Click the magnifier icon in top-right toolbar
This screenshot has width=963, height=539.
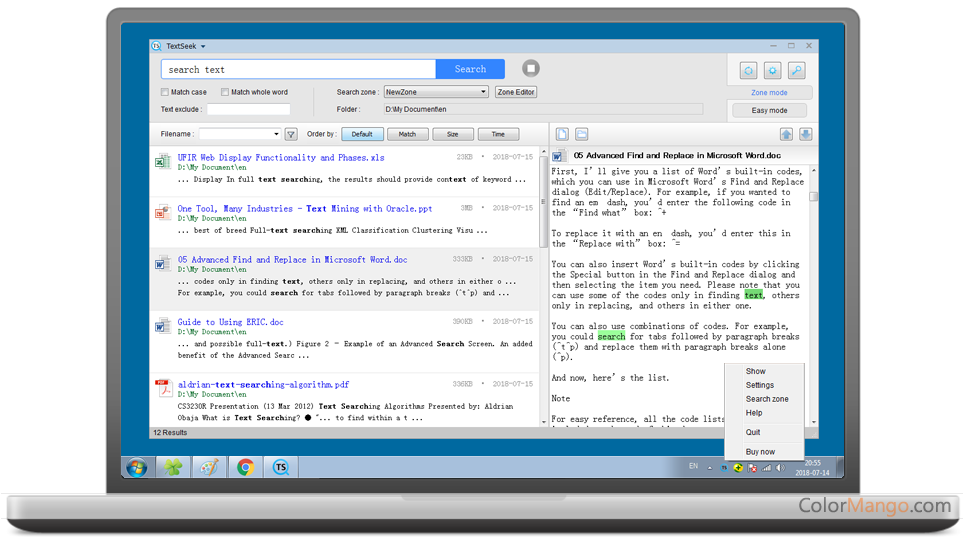pyautogui.click(x=796, y=71)
